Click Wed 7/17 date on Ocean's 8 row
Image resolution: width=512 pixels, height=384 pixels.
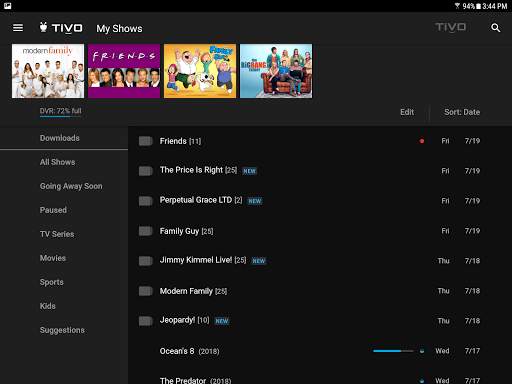point(458,351)
